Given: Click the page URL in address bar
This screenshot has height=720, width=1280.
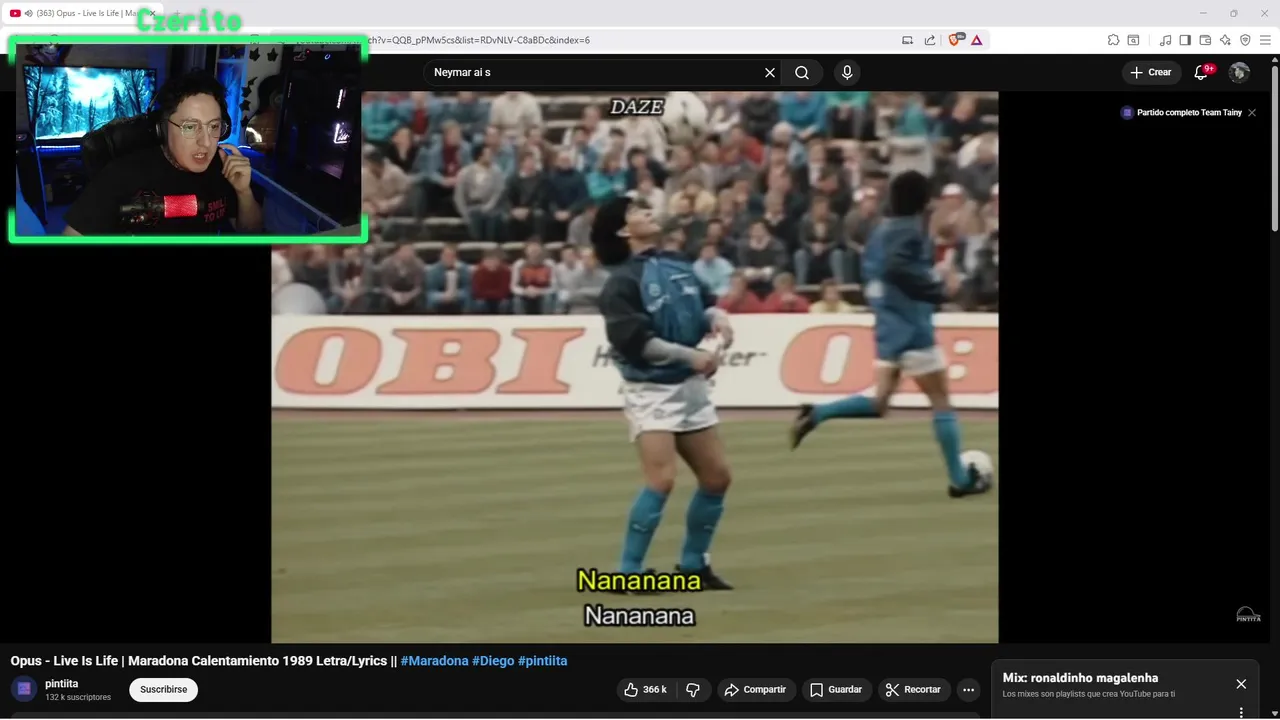Looking at the screenshot, I should click(480, 40).
